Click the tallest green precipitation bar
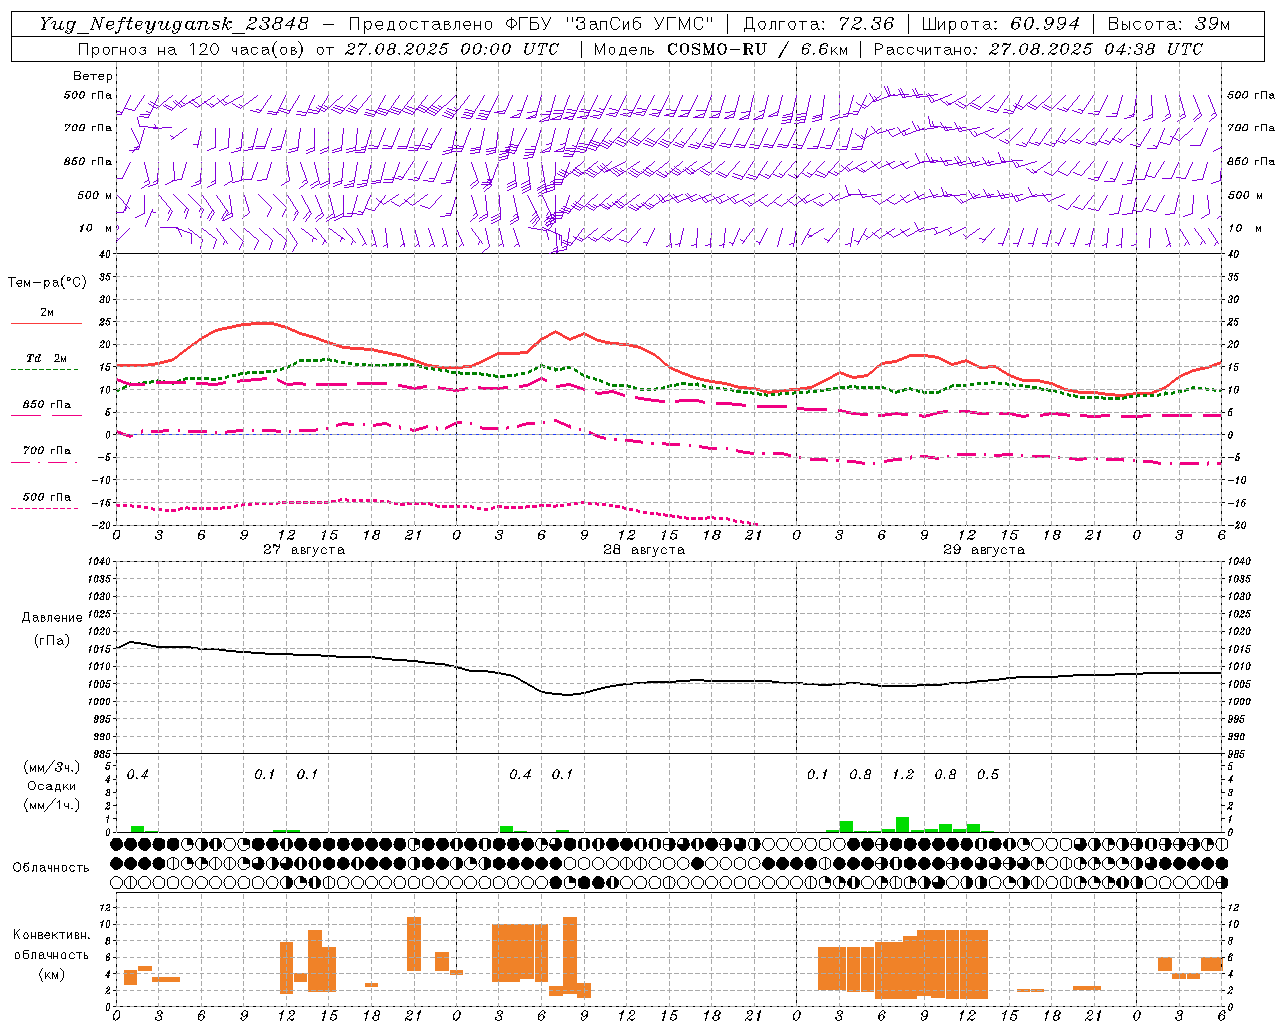The height and width of the screenshot is (1024, 1280). tap(902, 825)
